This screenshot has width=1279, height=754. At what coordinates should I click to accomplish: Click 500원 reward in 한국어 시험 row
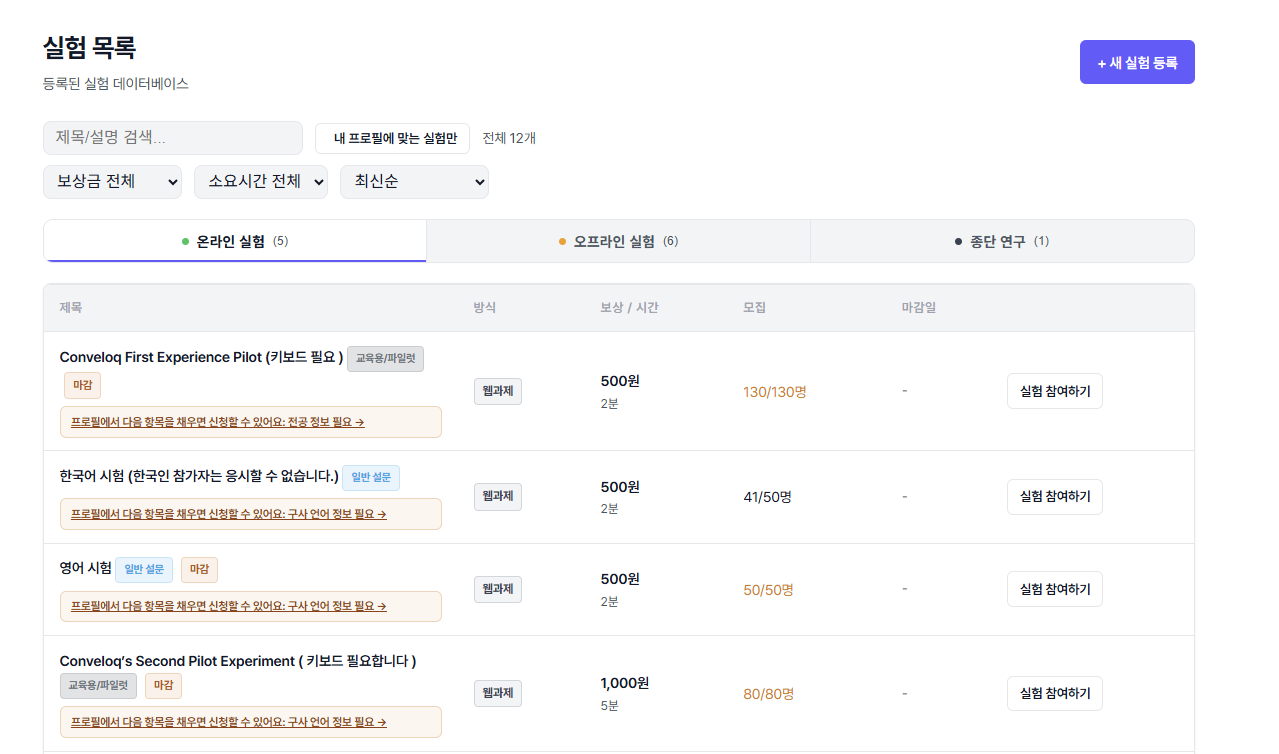pos(620,487)
